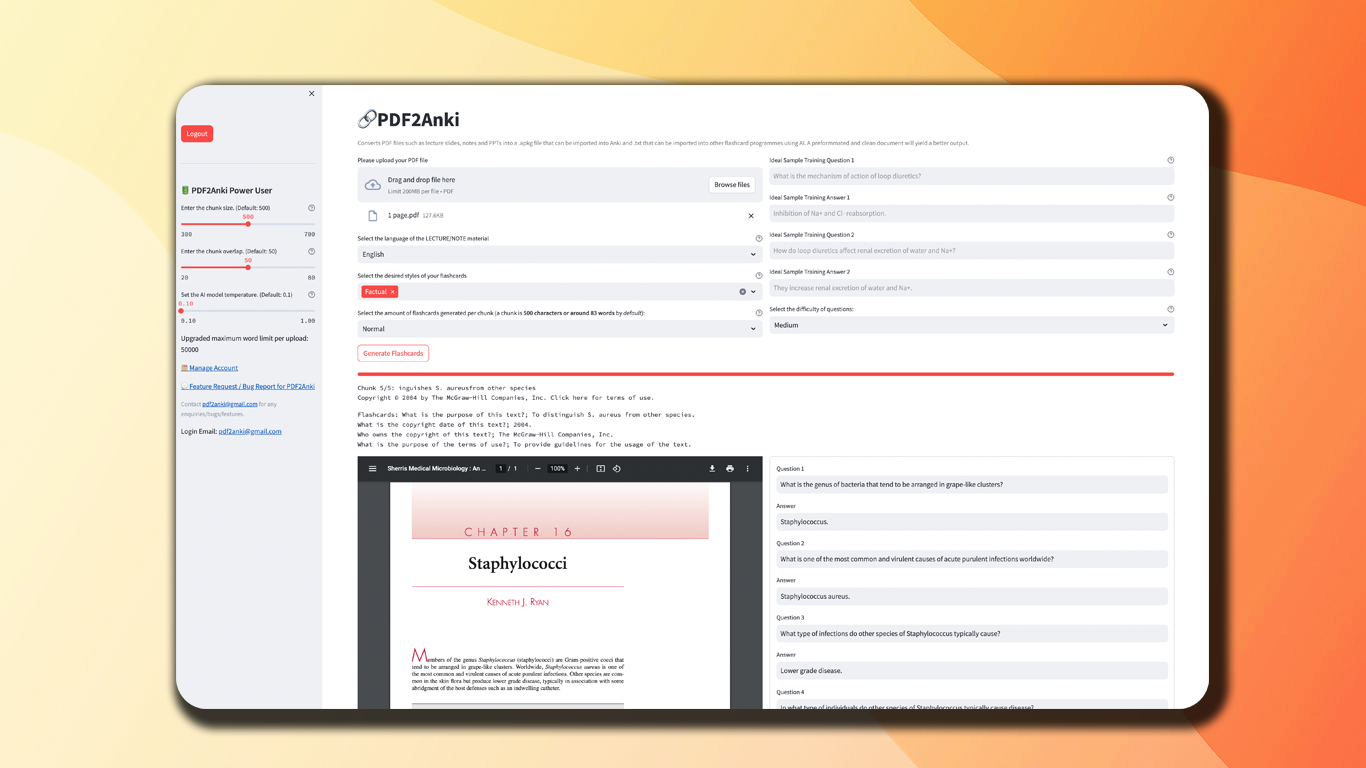This screenshot has height=768, width=1366.
Task: Click the Staphylococcus. answer field
Action: pyautogui.click(x=971, y=522)
